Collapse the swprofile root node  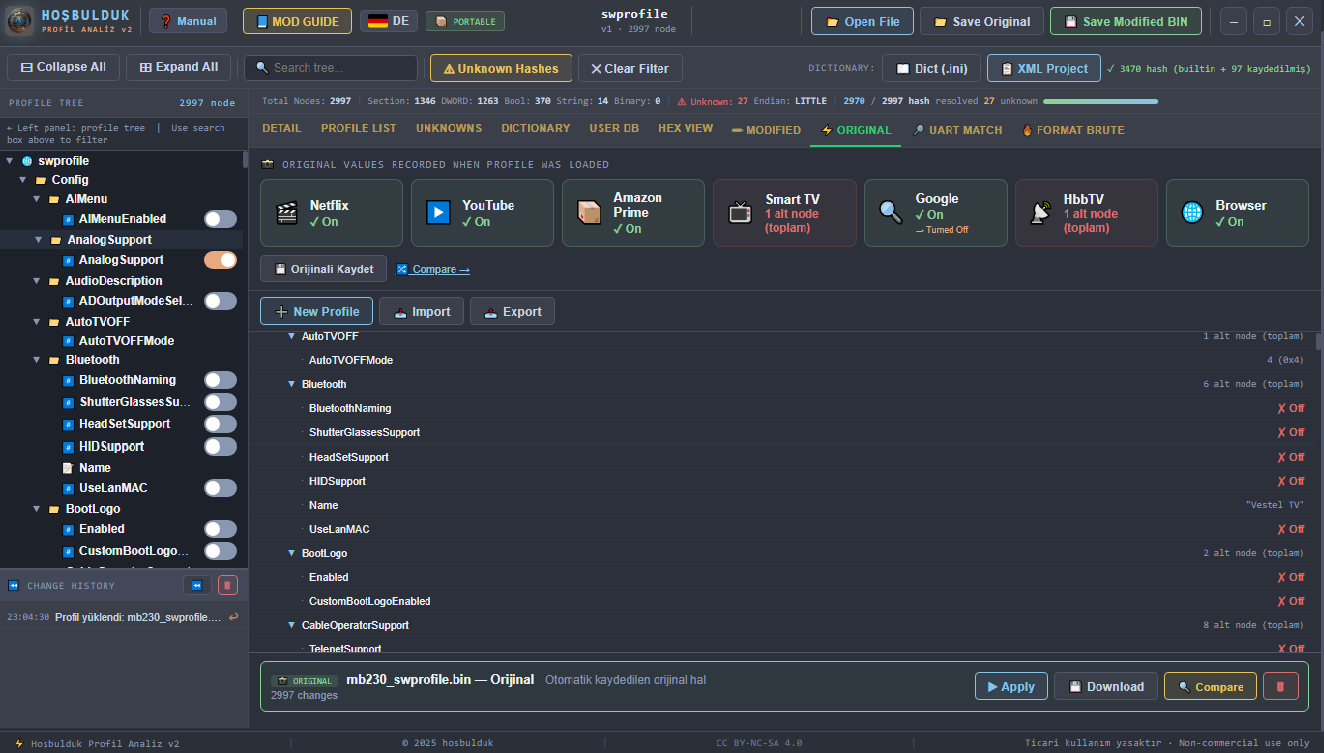point(10,161)
